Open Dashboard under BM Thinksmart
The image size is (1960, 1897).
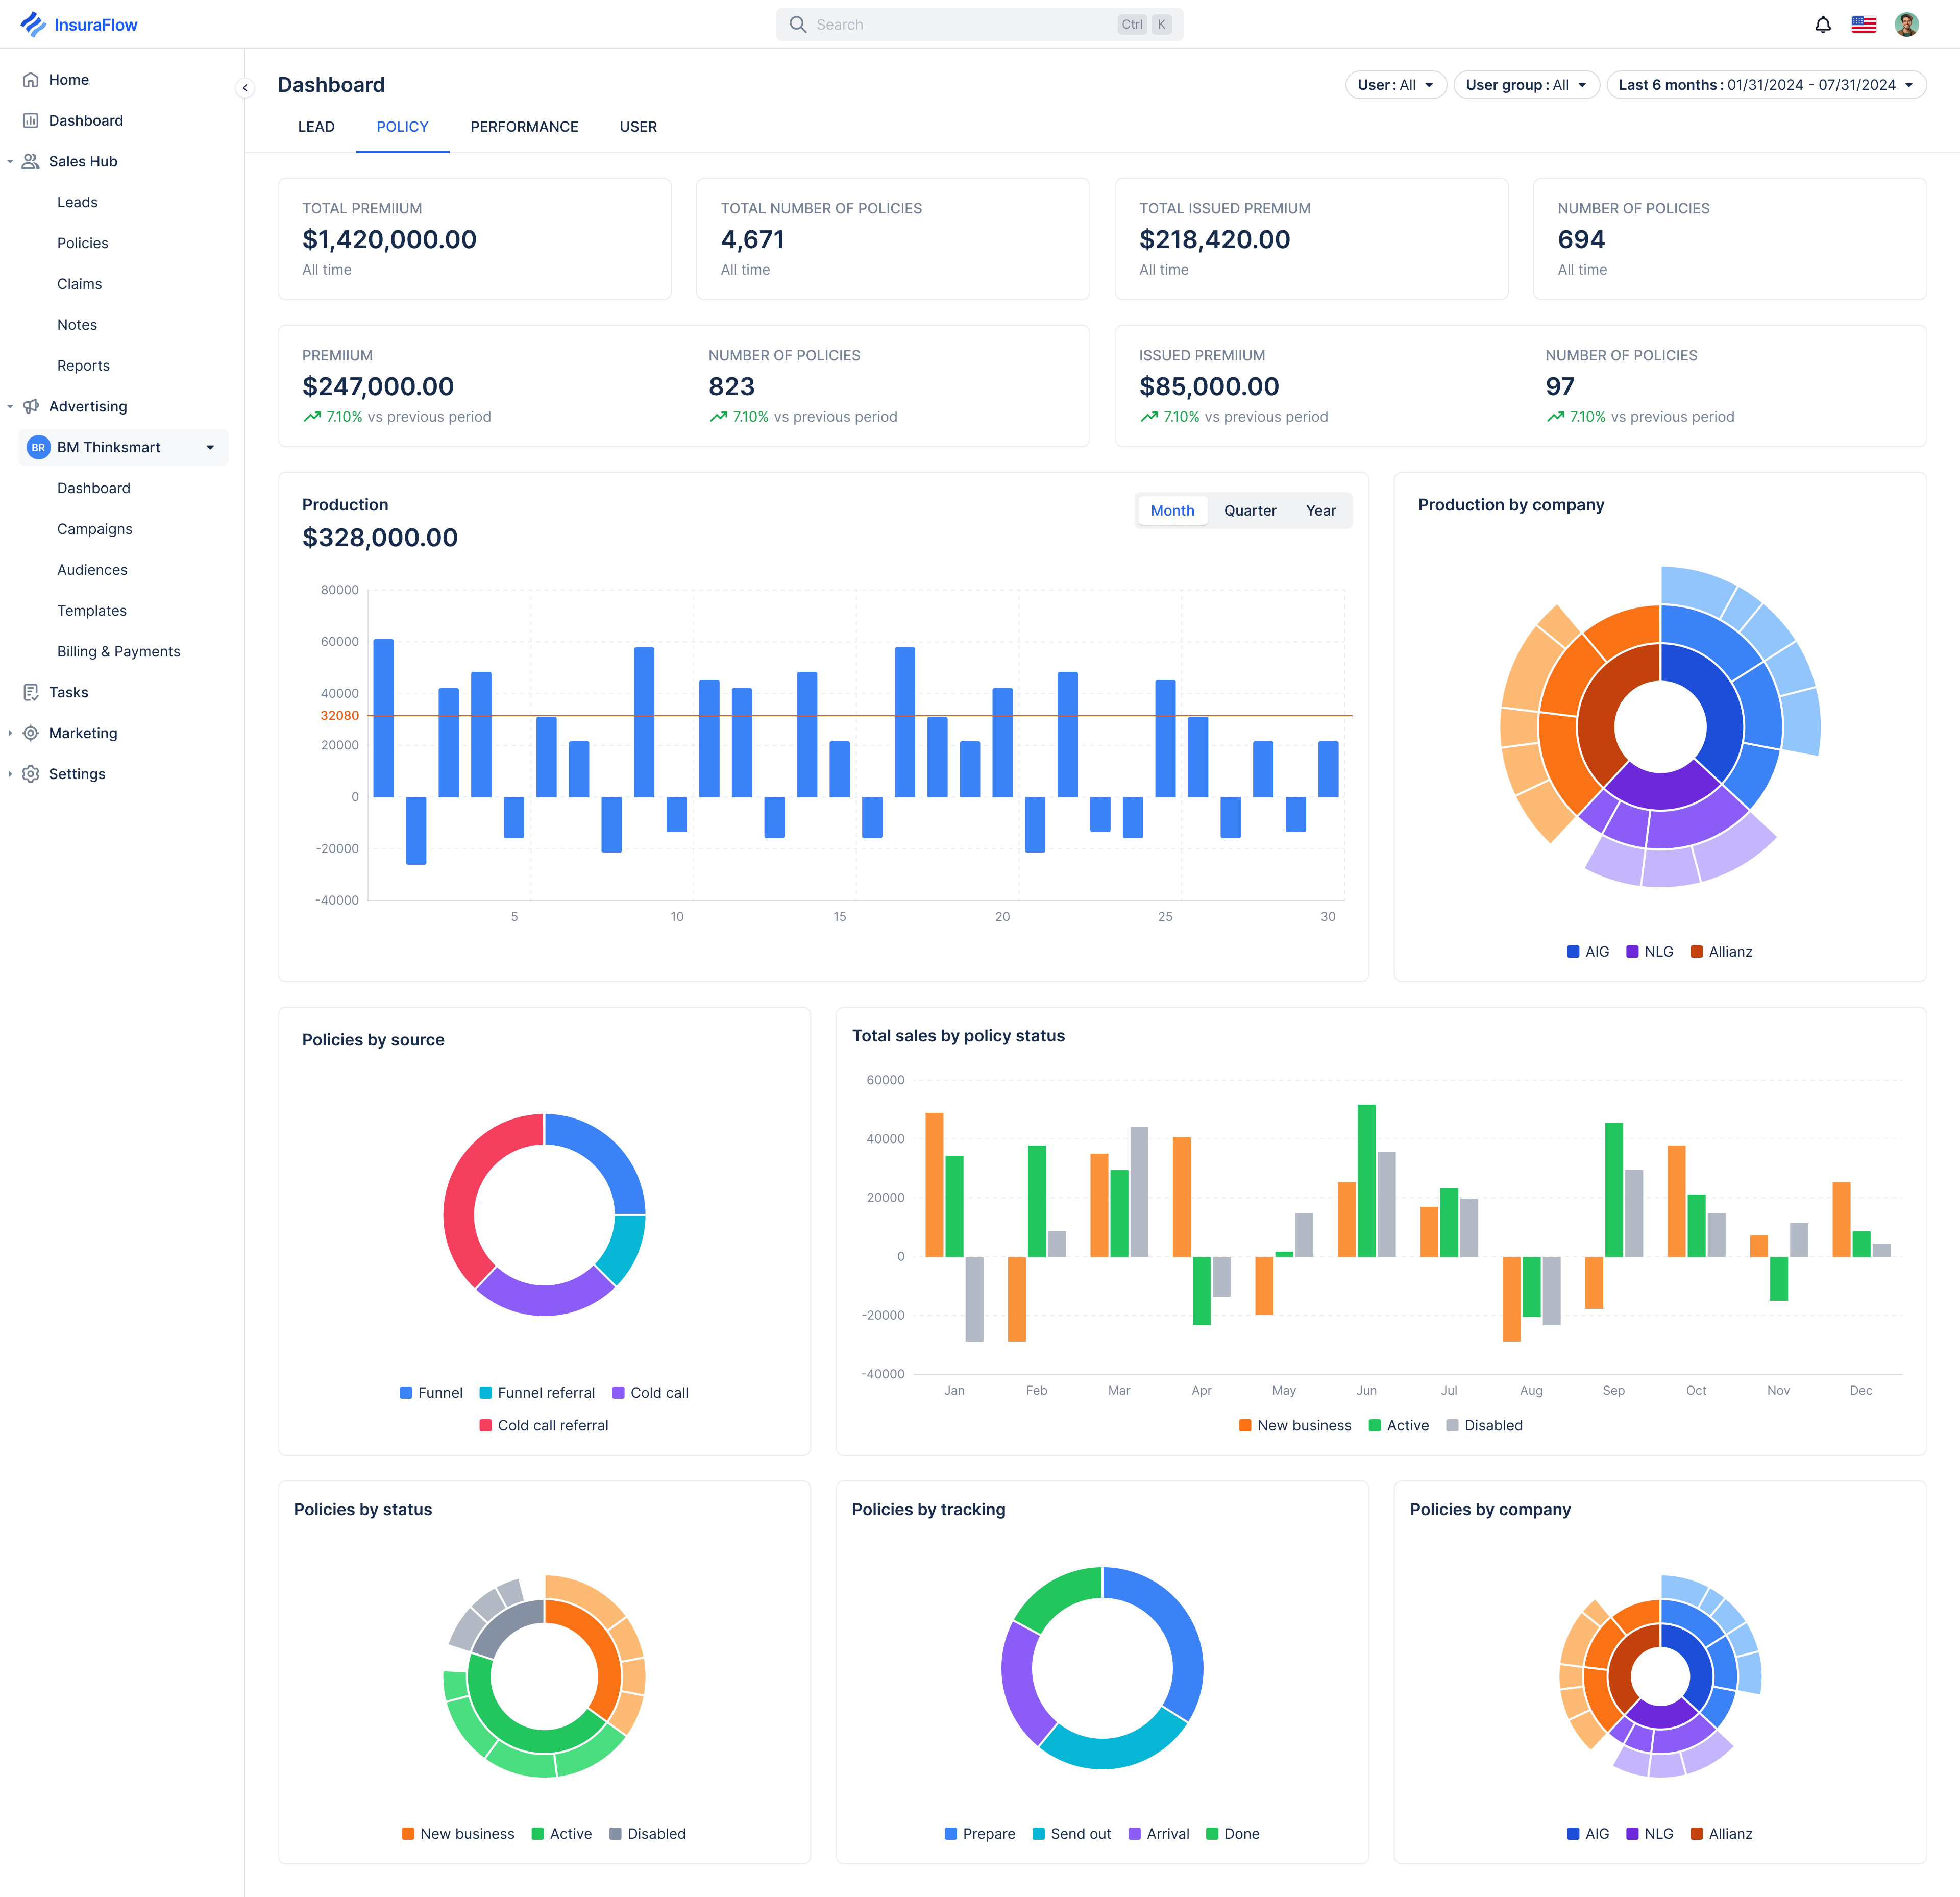pos(94,488)
